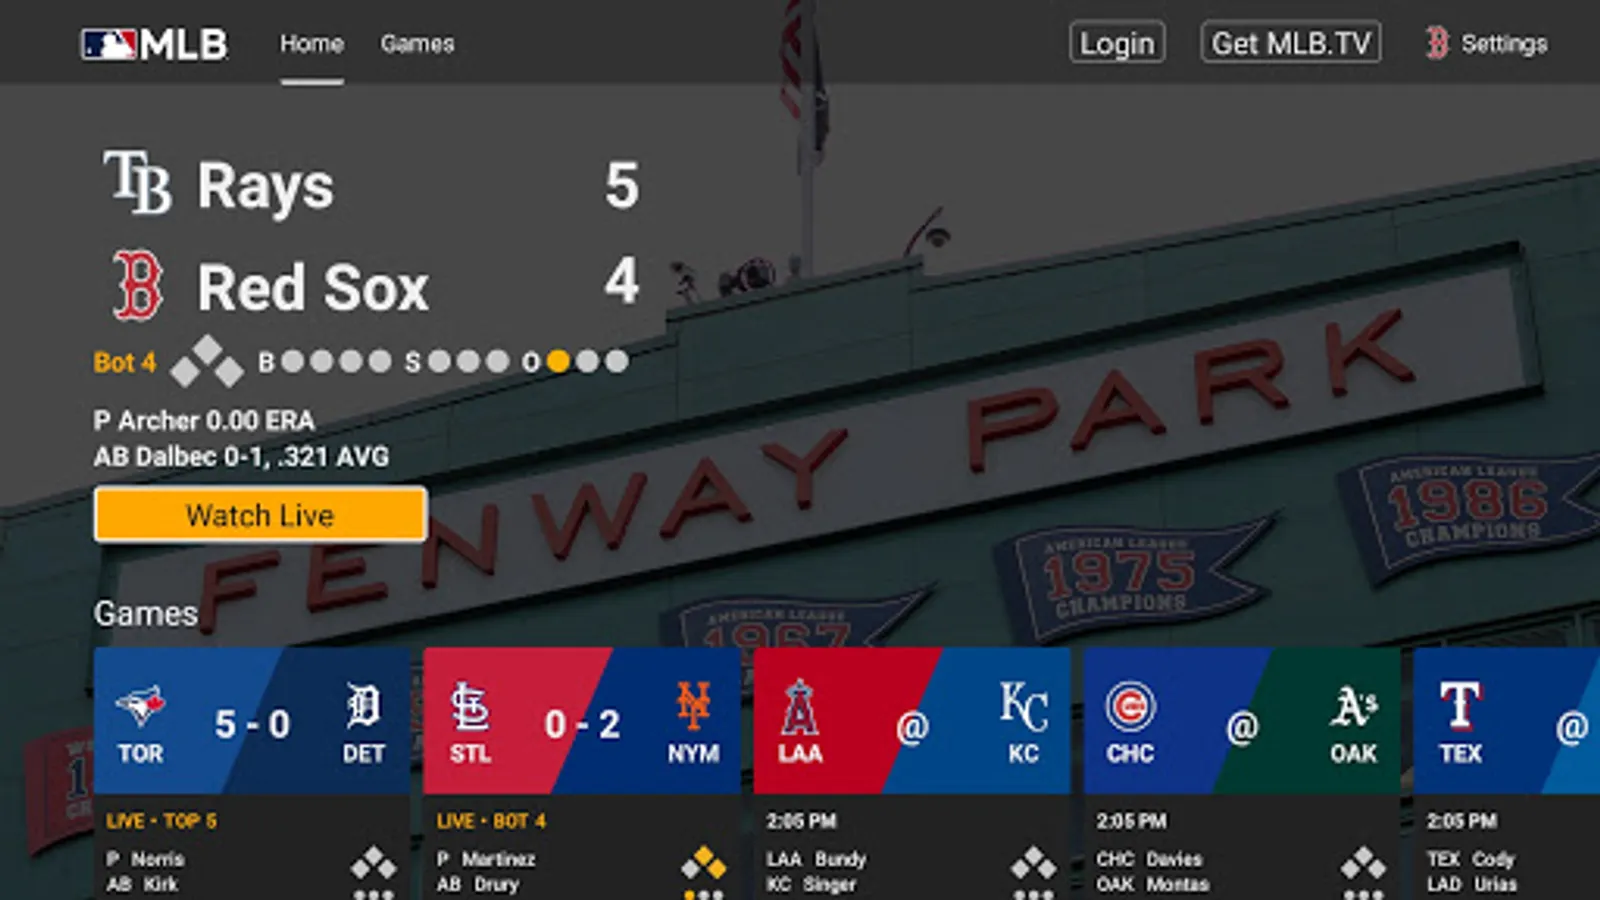Open the TOR vs DET 5-0 score

coord(252,724)
